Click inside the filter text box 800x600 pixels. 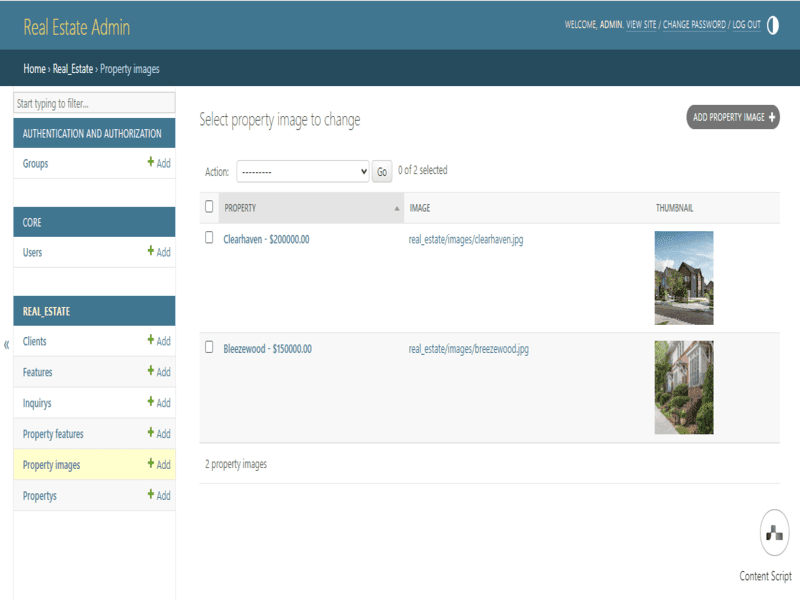tap(90, 102)
